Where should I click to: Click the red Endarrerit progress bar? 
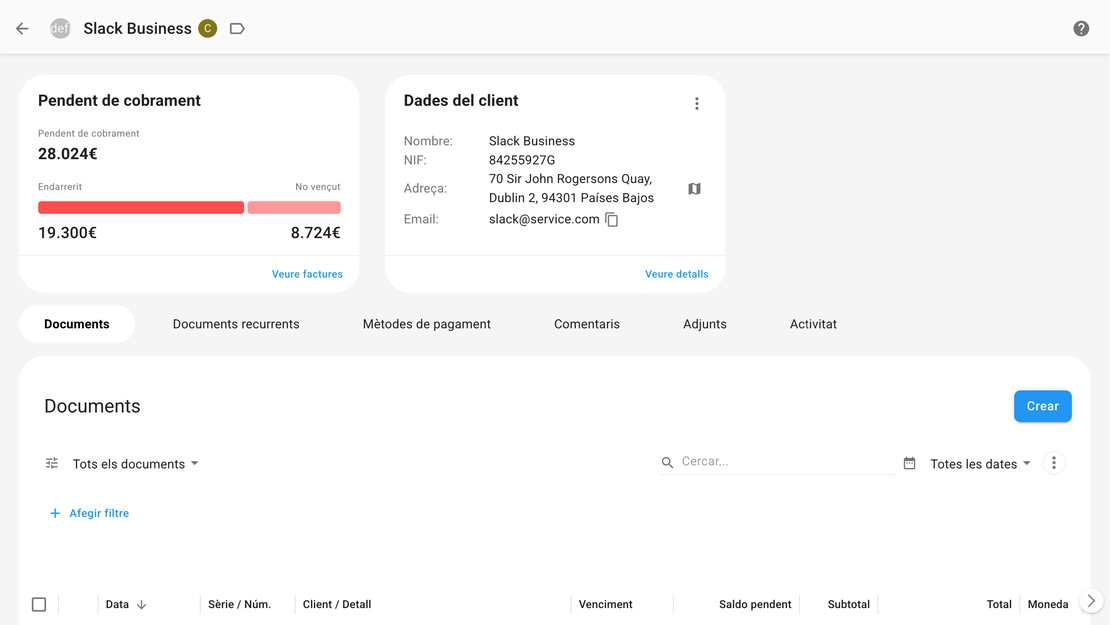(x=141, y=208)
